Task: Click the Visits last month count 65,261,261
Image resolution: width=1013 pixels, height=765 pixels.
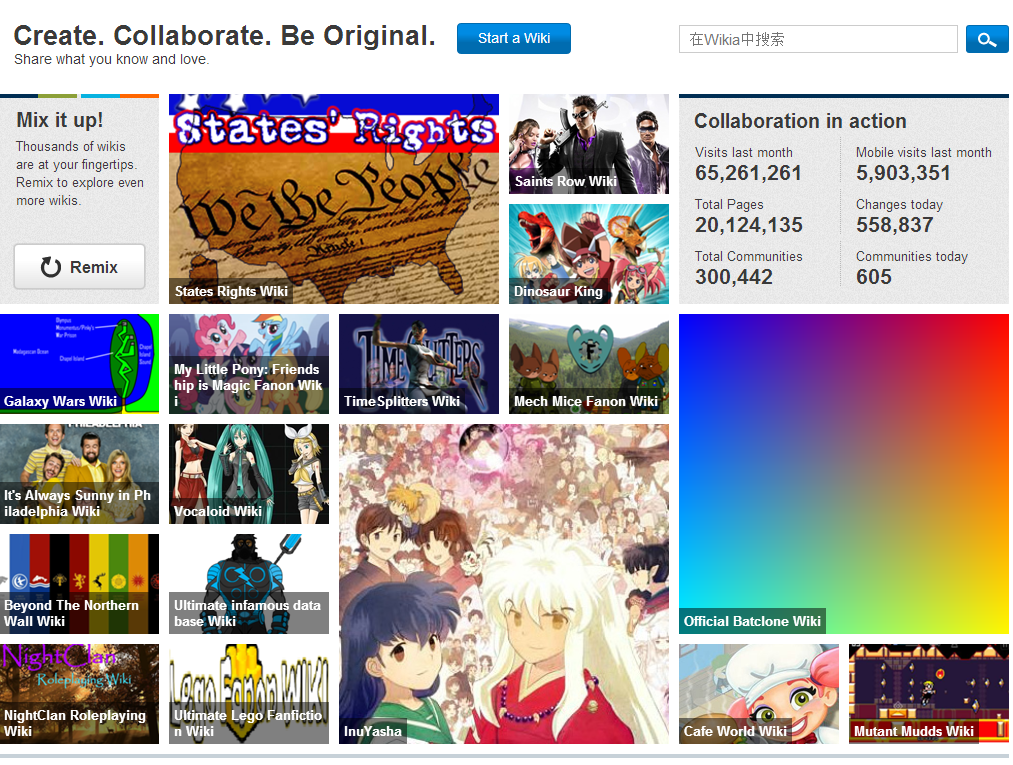Action: pyautogui.click(x=748, y=173)
